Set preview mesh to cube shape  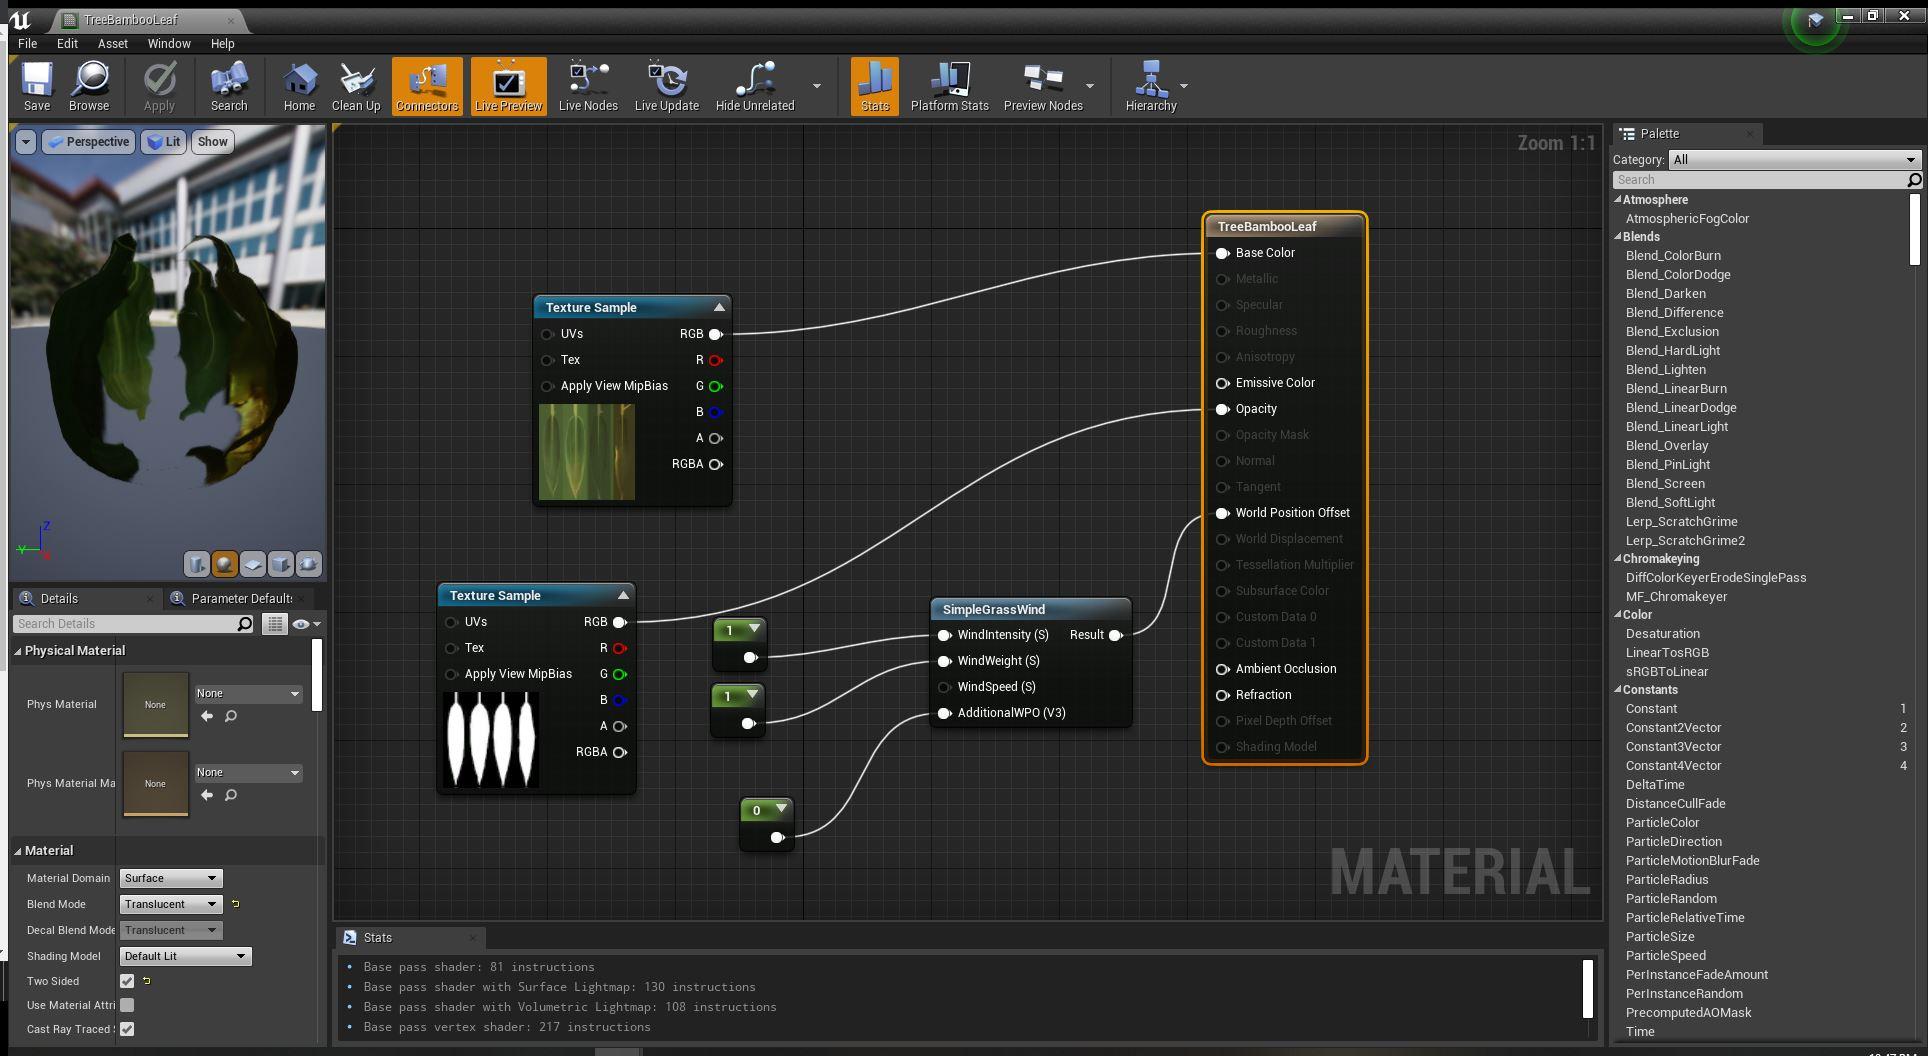coord(281,564)
